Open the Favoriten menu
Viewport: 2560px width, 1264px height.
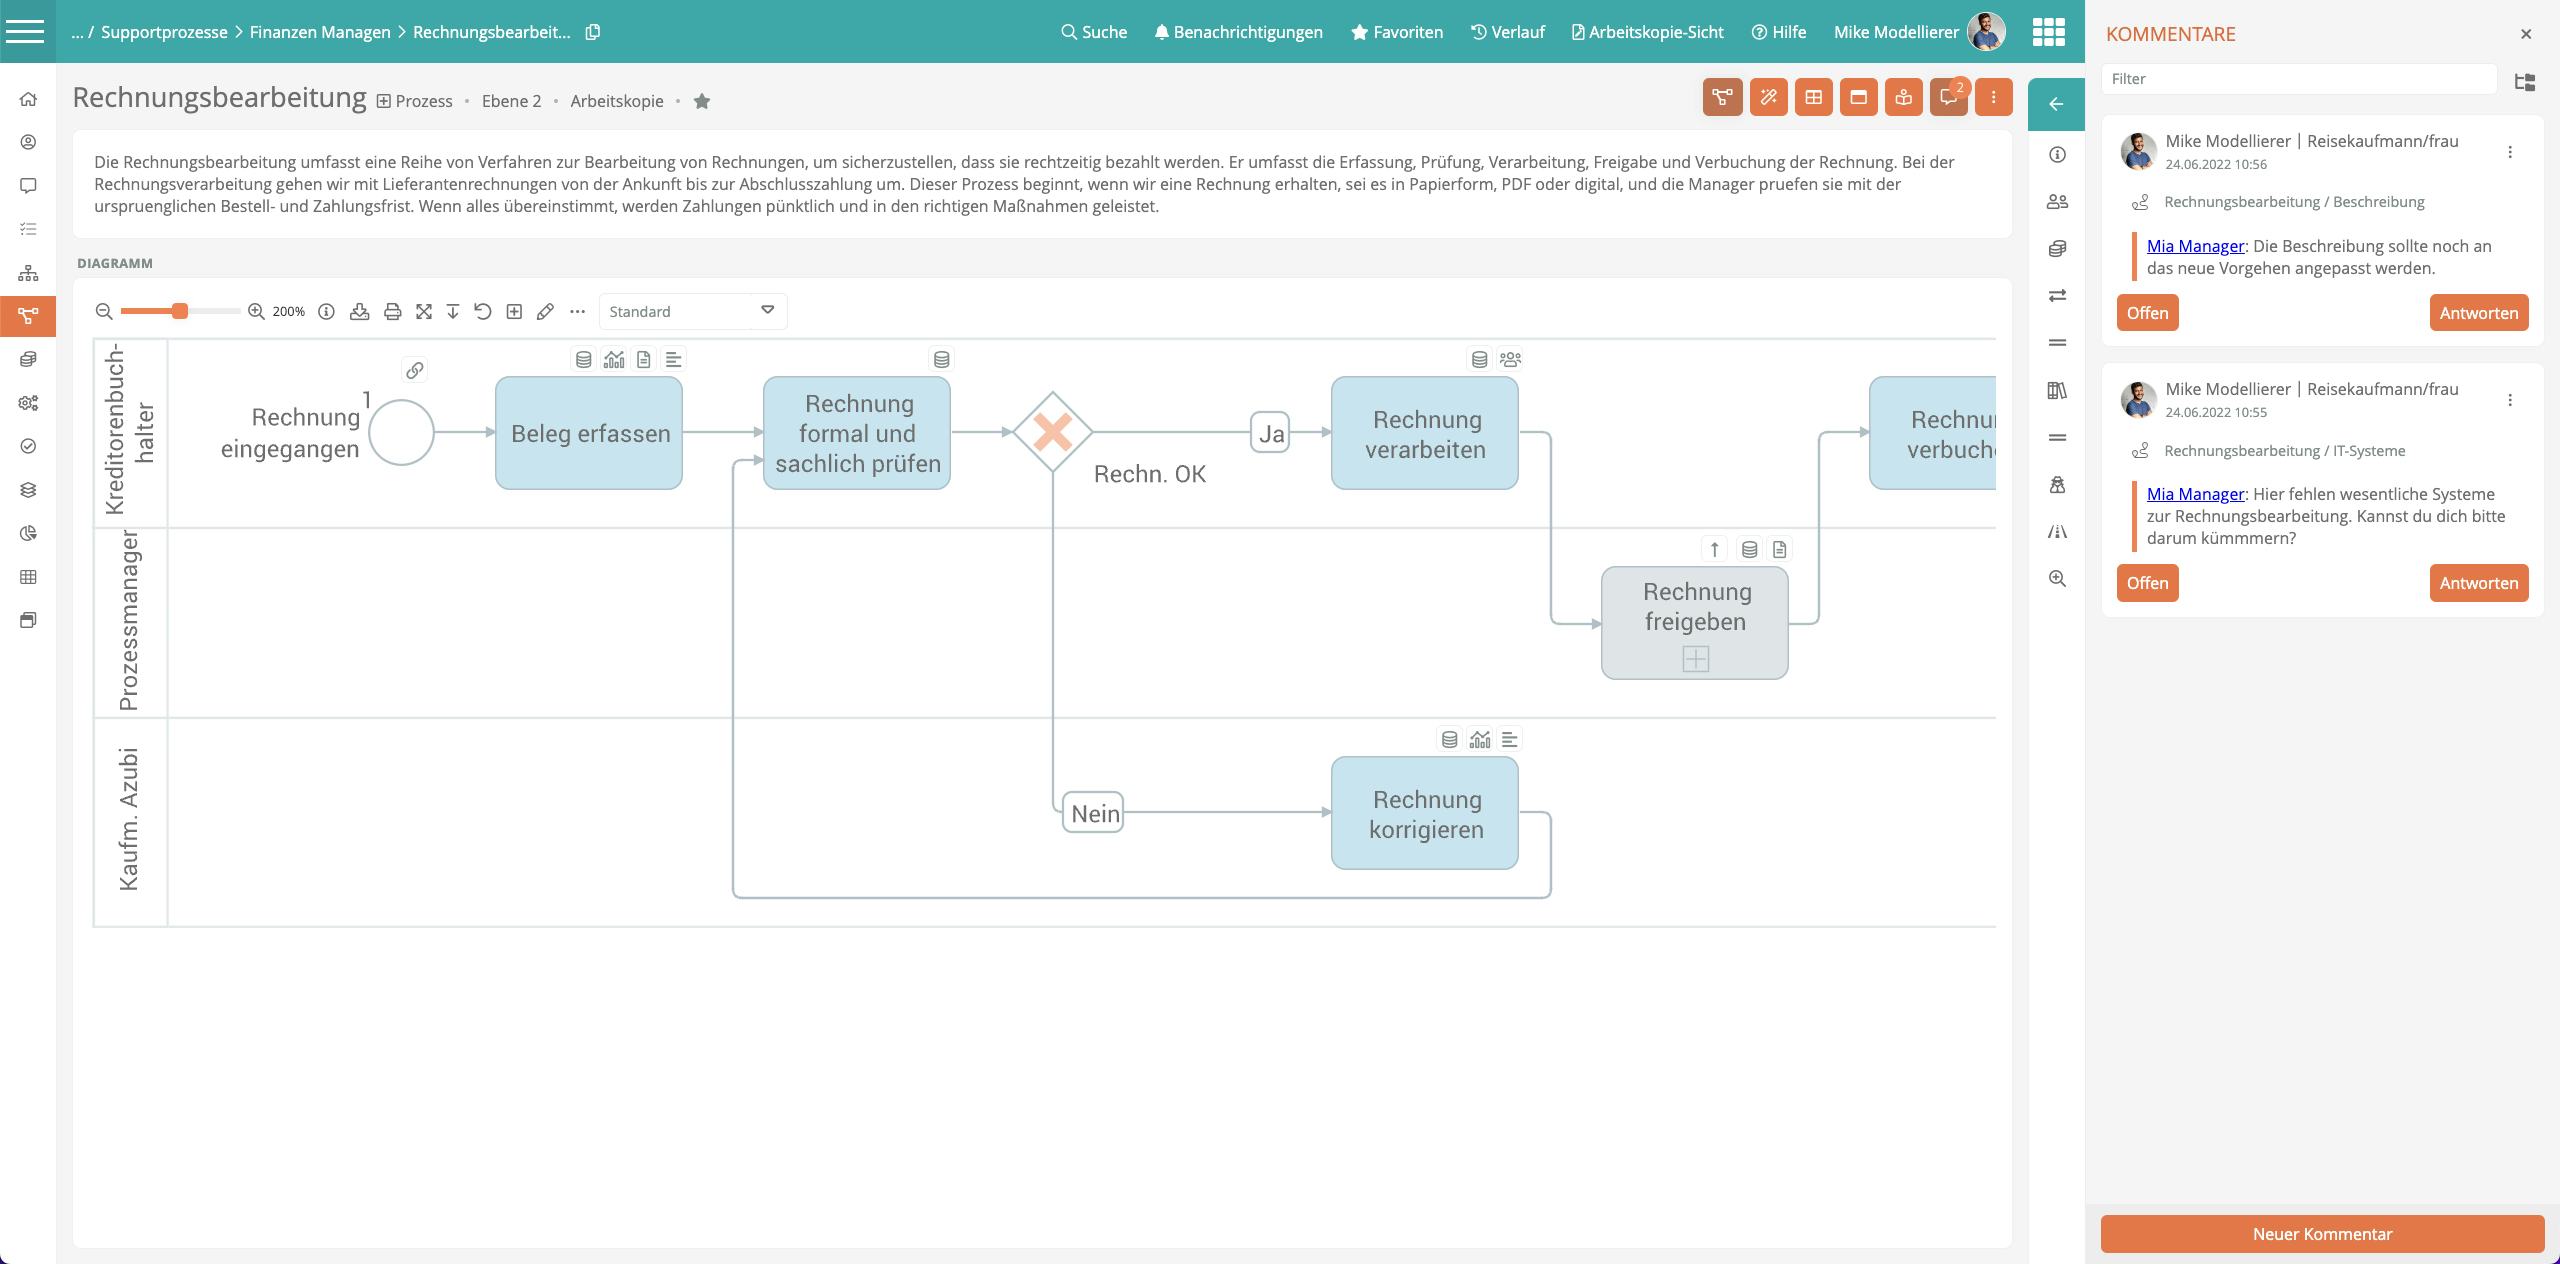(x=1396, y=32)
